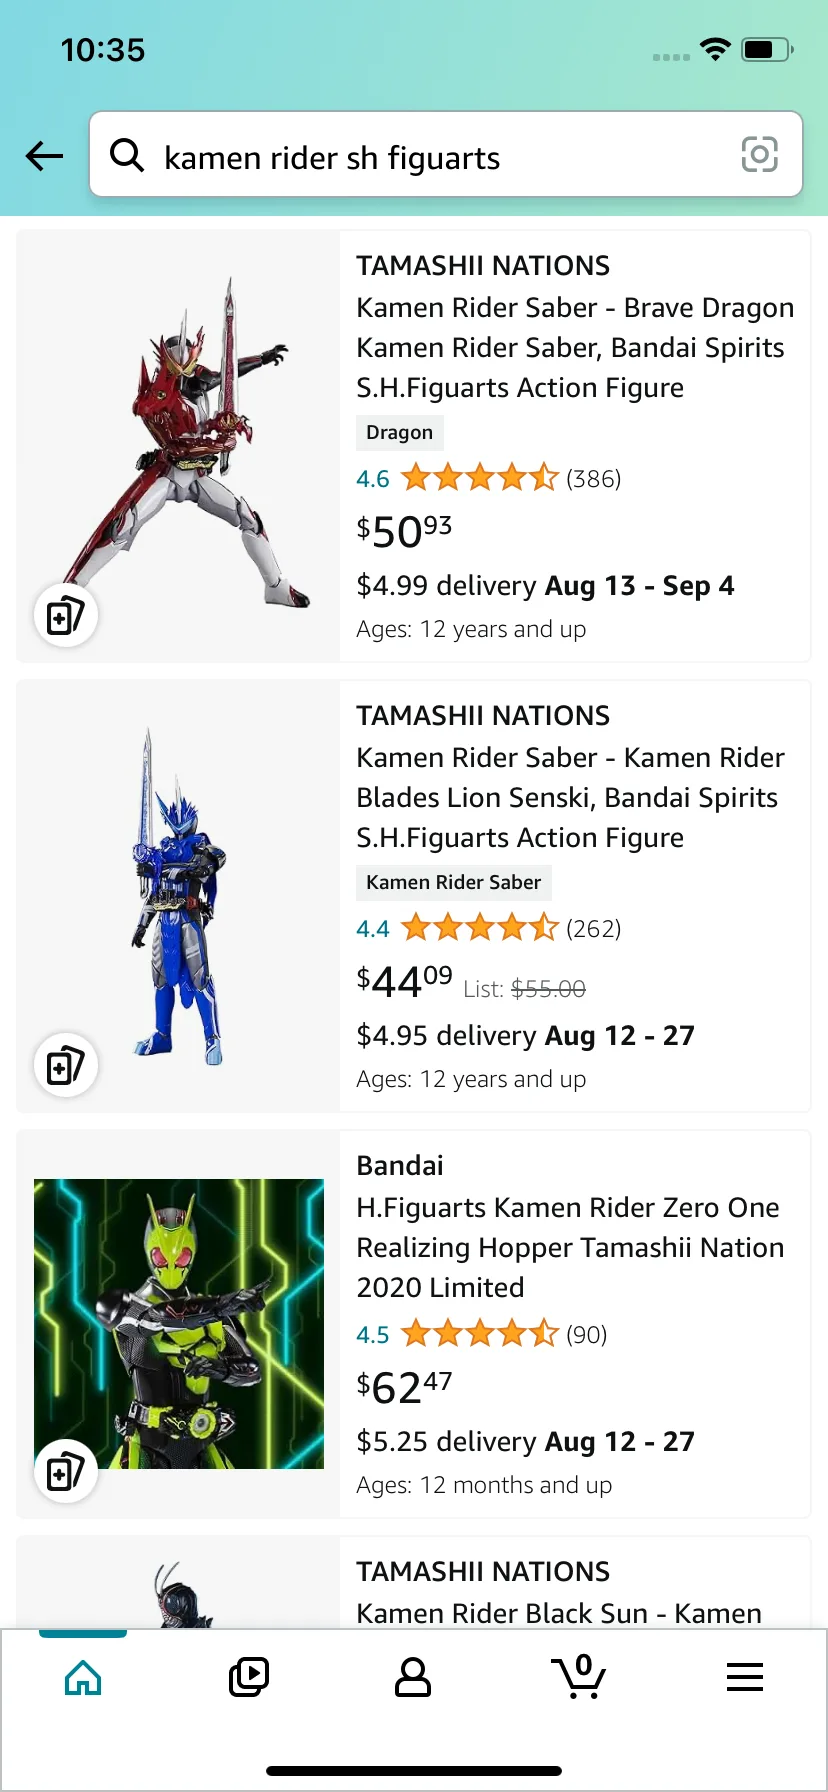Tap the back arrow icon
The height and width of the screenshot is (1792, 828).
(x=44, y=155)
